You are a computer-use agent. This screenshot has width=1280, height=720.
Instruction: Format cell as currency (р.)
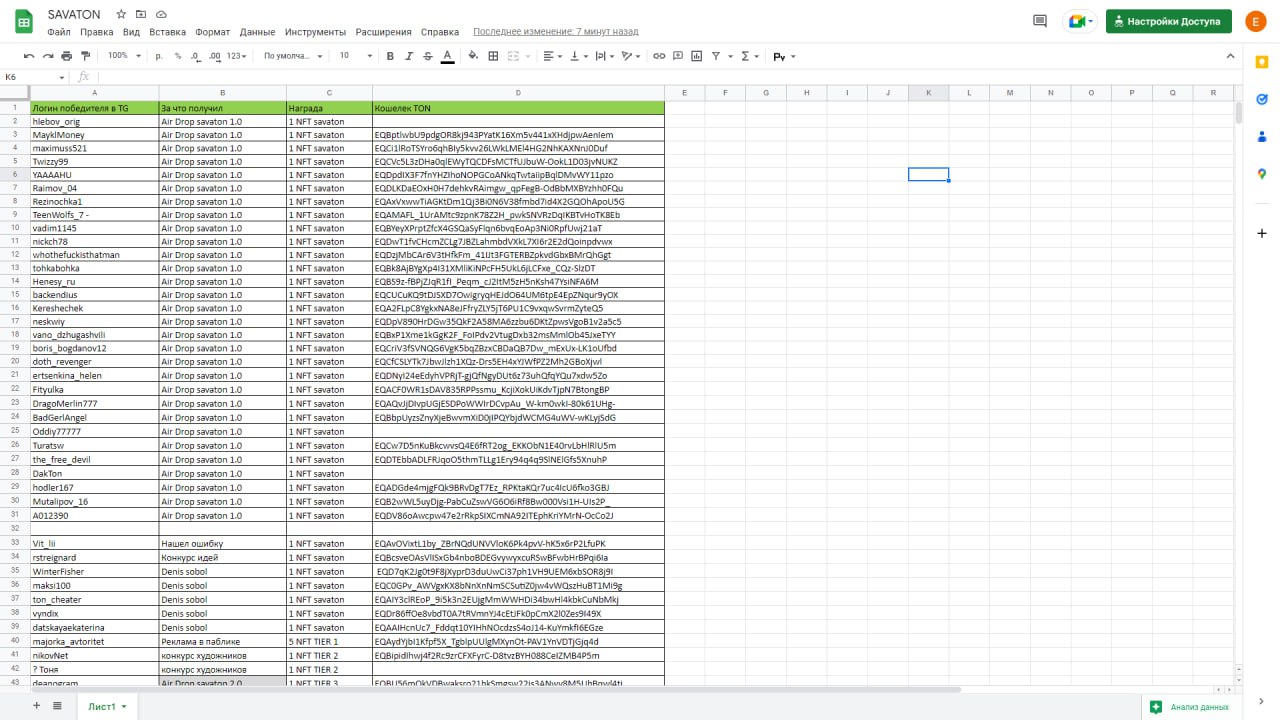click(159, 56)
